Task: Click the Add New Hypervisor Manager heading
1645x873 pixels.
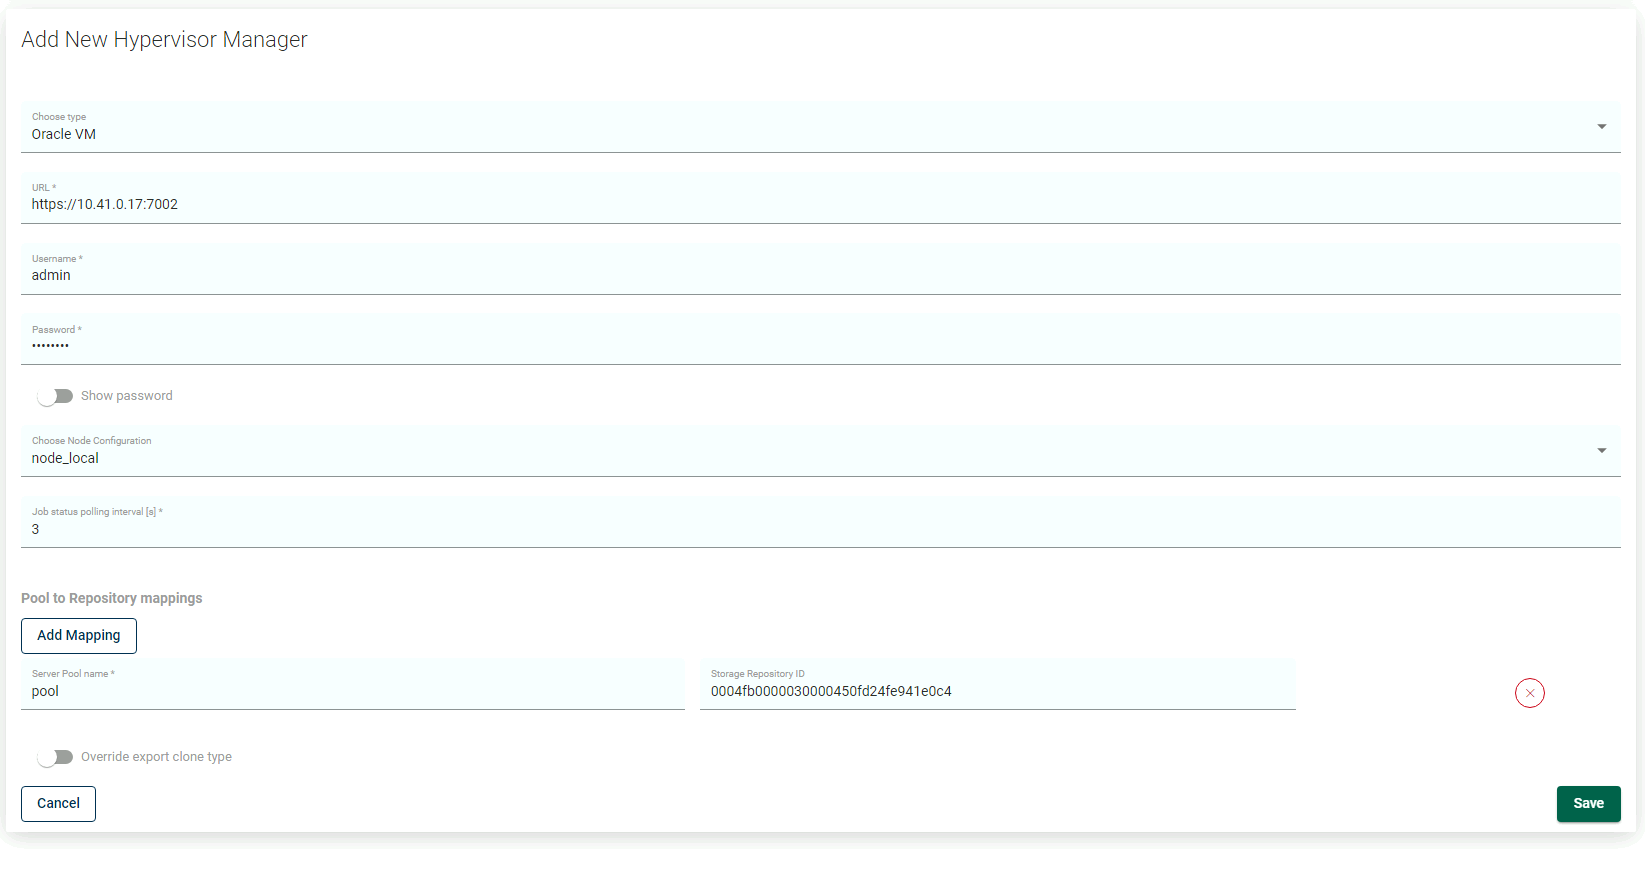Action: coord(164,40)
